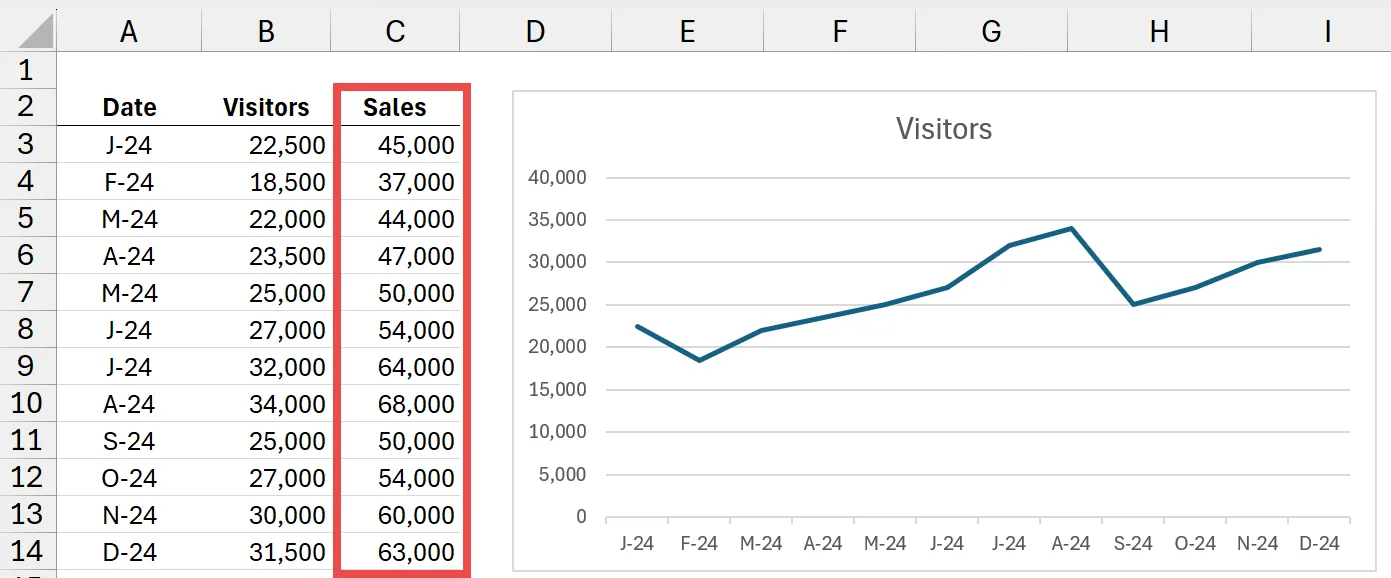Screen dimensions: 1391x578
Task: Select the D-24 date cell in column A
Action: 129,552
